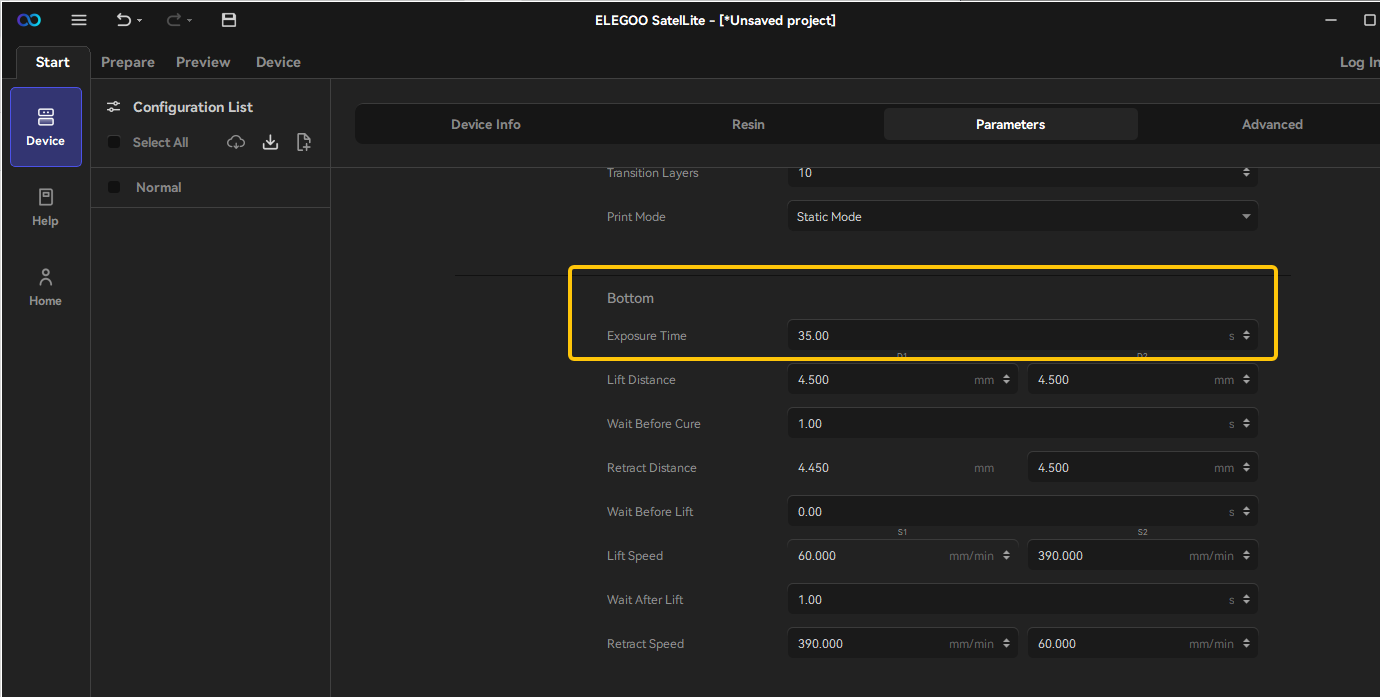Expand the Print Mode dropdown

pyautogui.click(x=1022, y=216)
